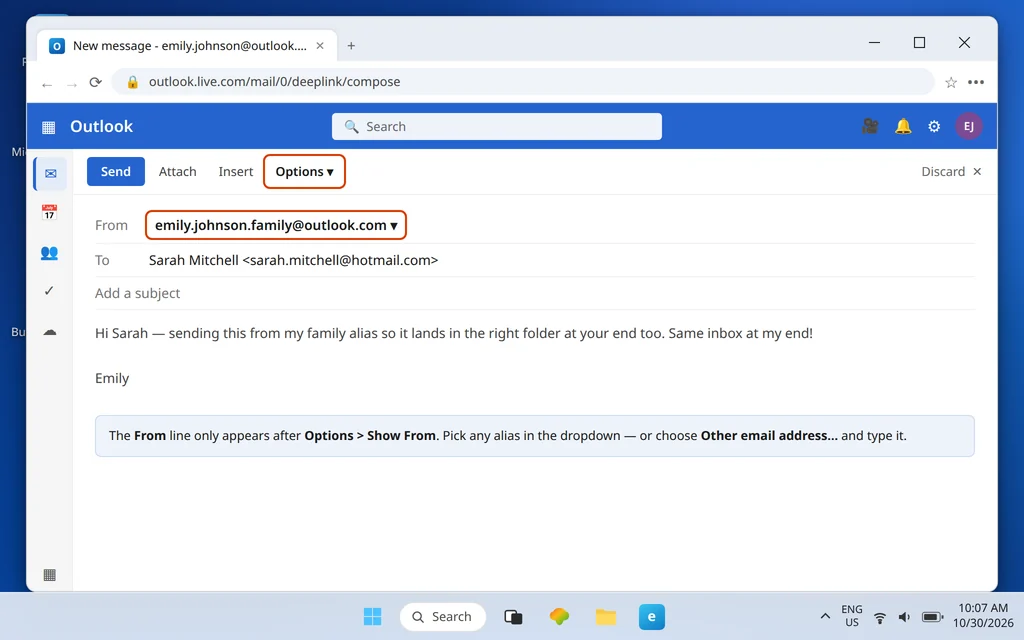Viewport: 1024px width, 640px height.
Task: Check battery status in system tray
Action: (x=932, y=617)
